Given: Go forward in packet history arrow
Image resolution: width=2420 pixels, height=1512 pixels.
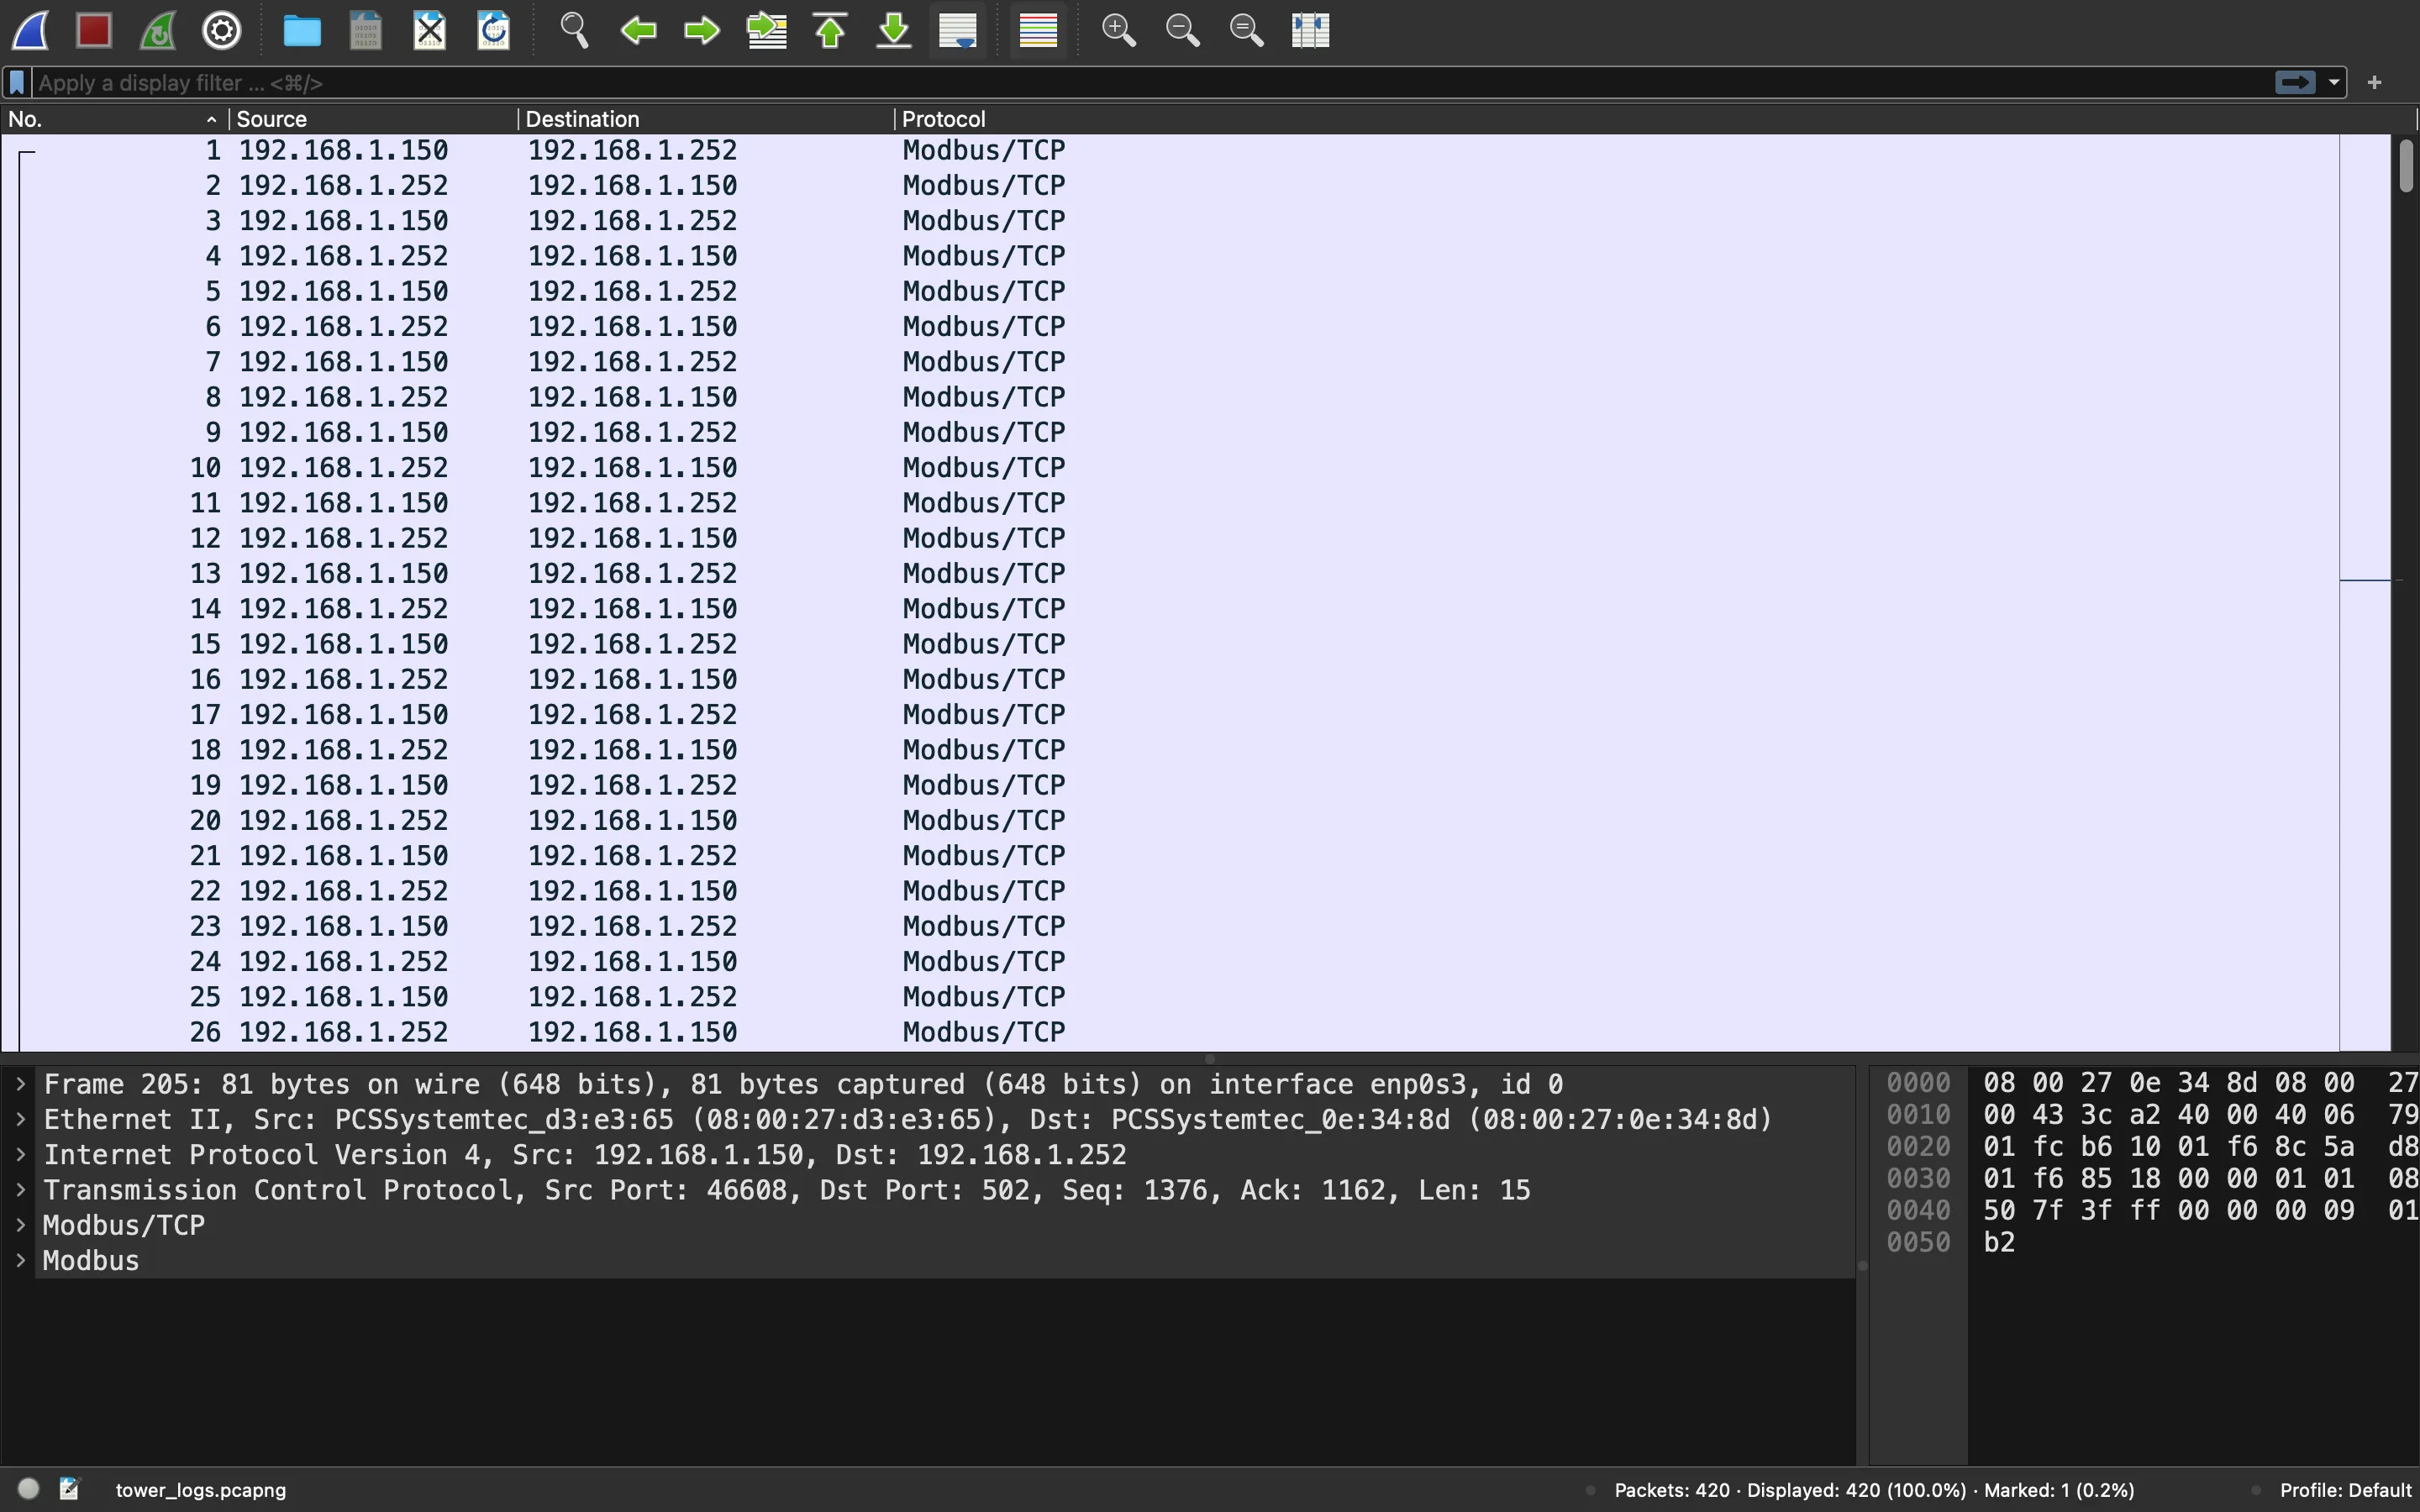Looking at the screenshot, I should tap(702, 30).
